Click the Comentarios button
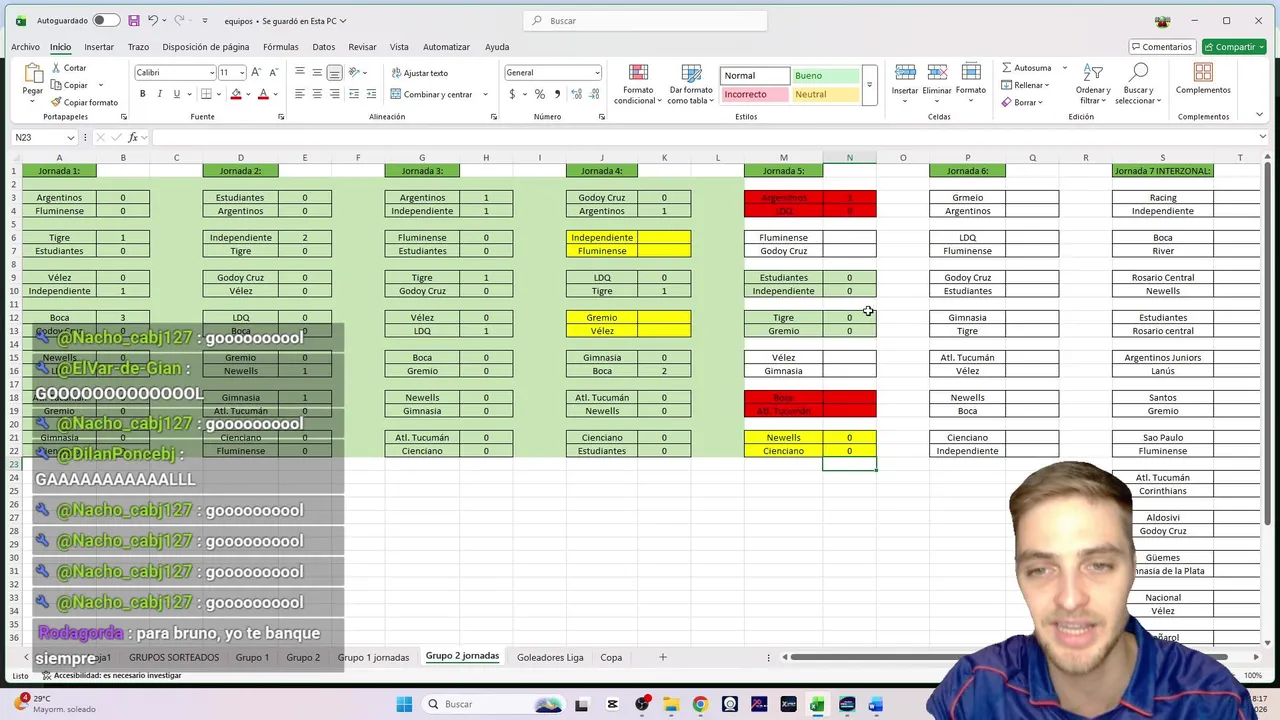Image resolution: width=1280 pixels, height=720 pixels. tap(1162, 47)
